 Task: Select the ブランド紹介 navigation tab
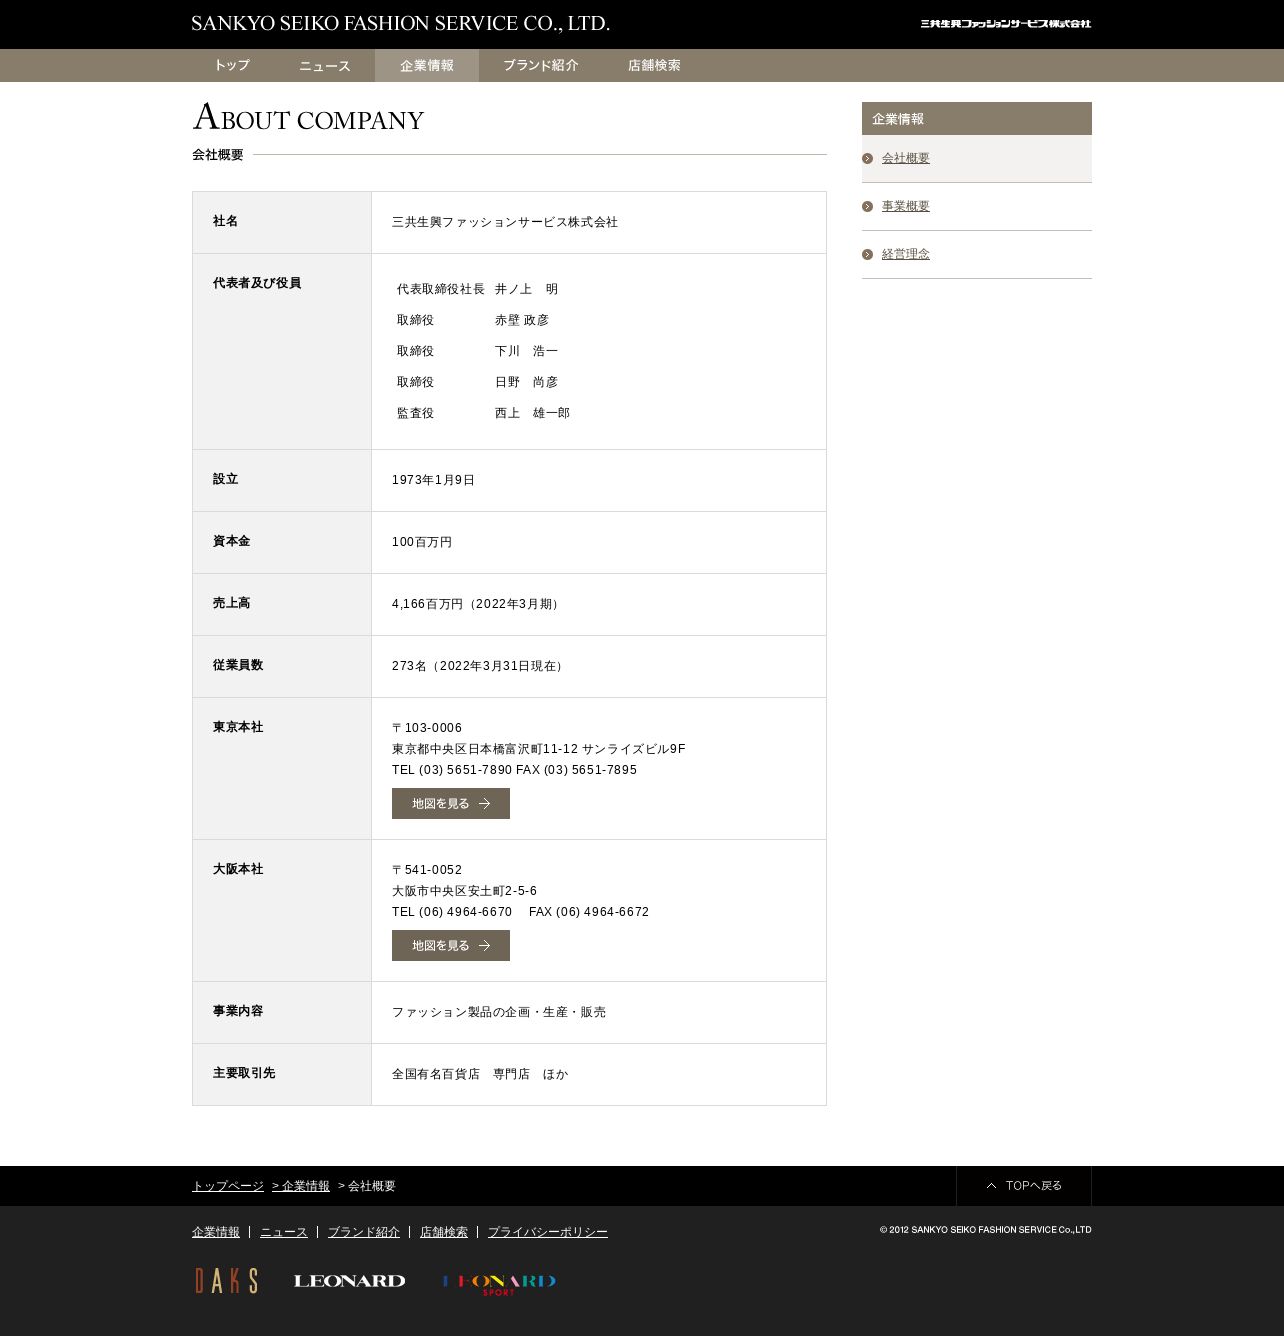coord(540,66)
